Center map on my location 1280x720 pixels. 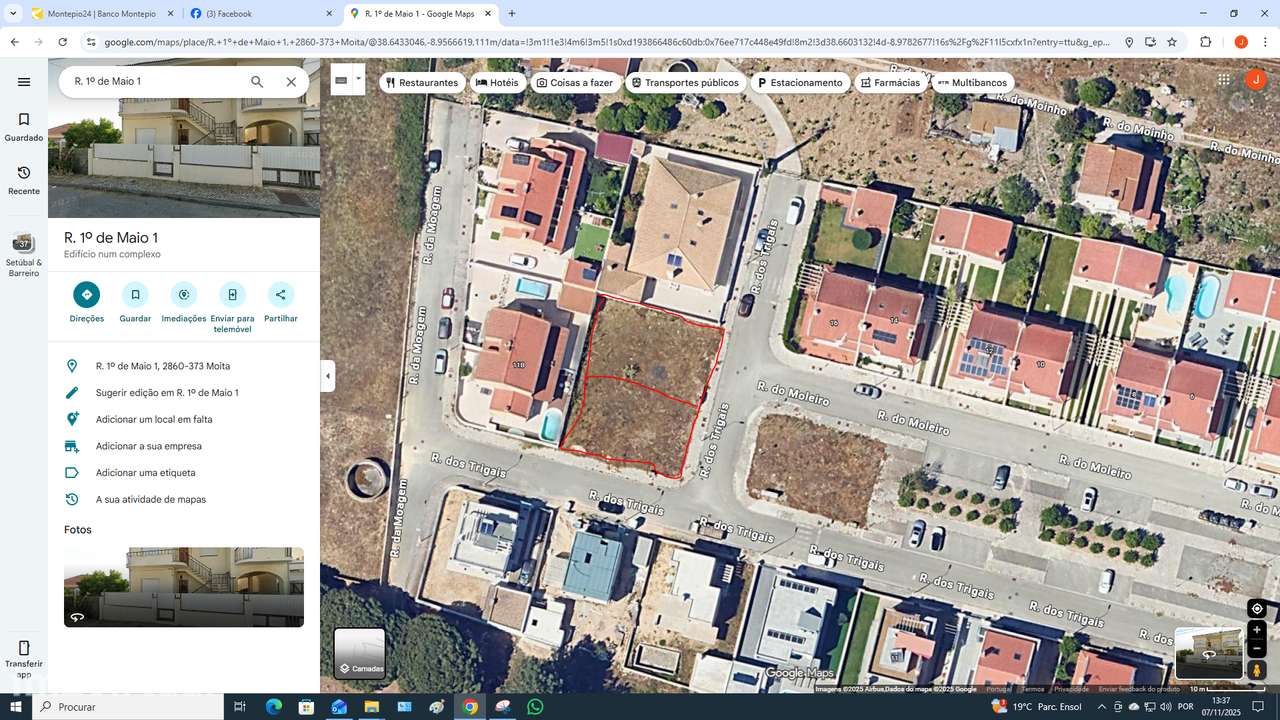1257,608
